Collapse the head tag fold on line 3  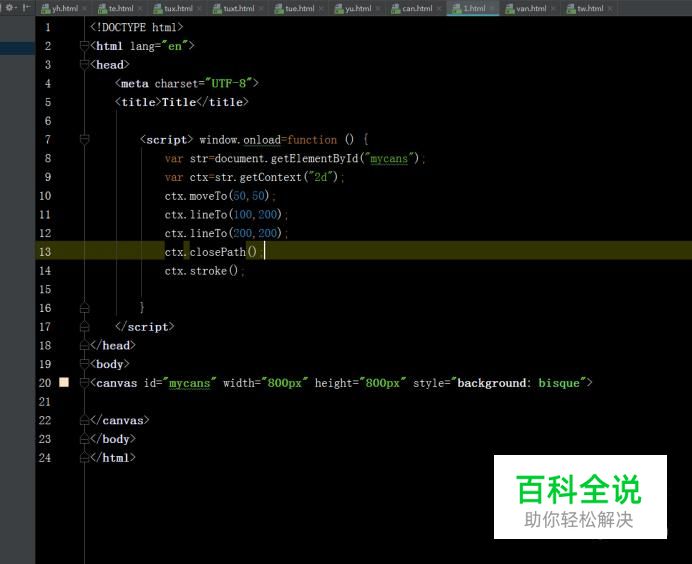[x=84, y=65]
